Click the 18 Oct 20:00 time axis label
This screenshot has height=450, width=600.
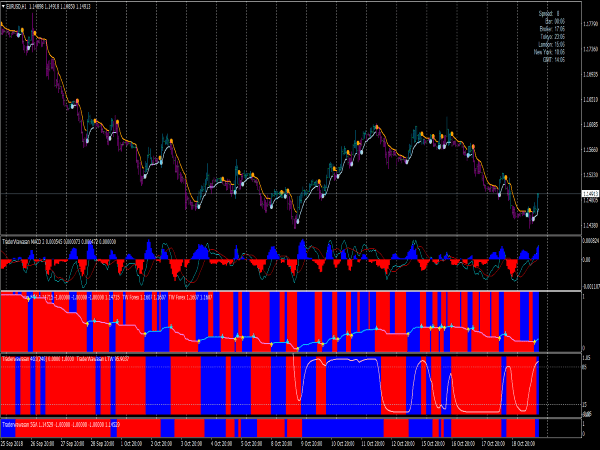[x=523, y=444]
